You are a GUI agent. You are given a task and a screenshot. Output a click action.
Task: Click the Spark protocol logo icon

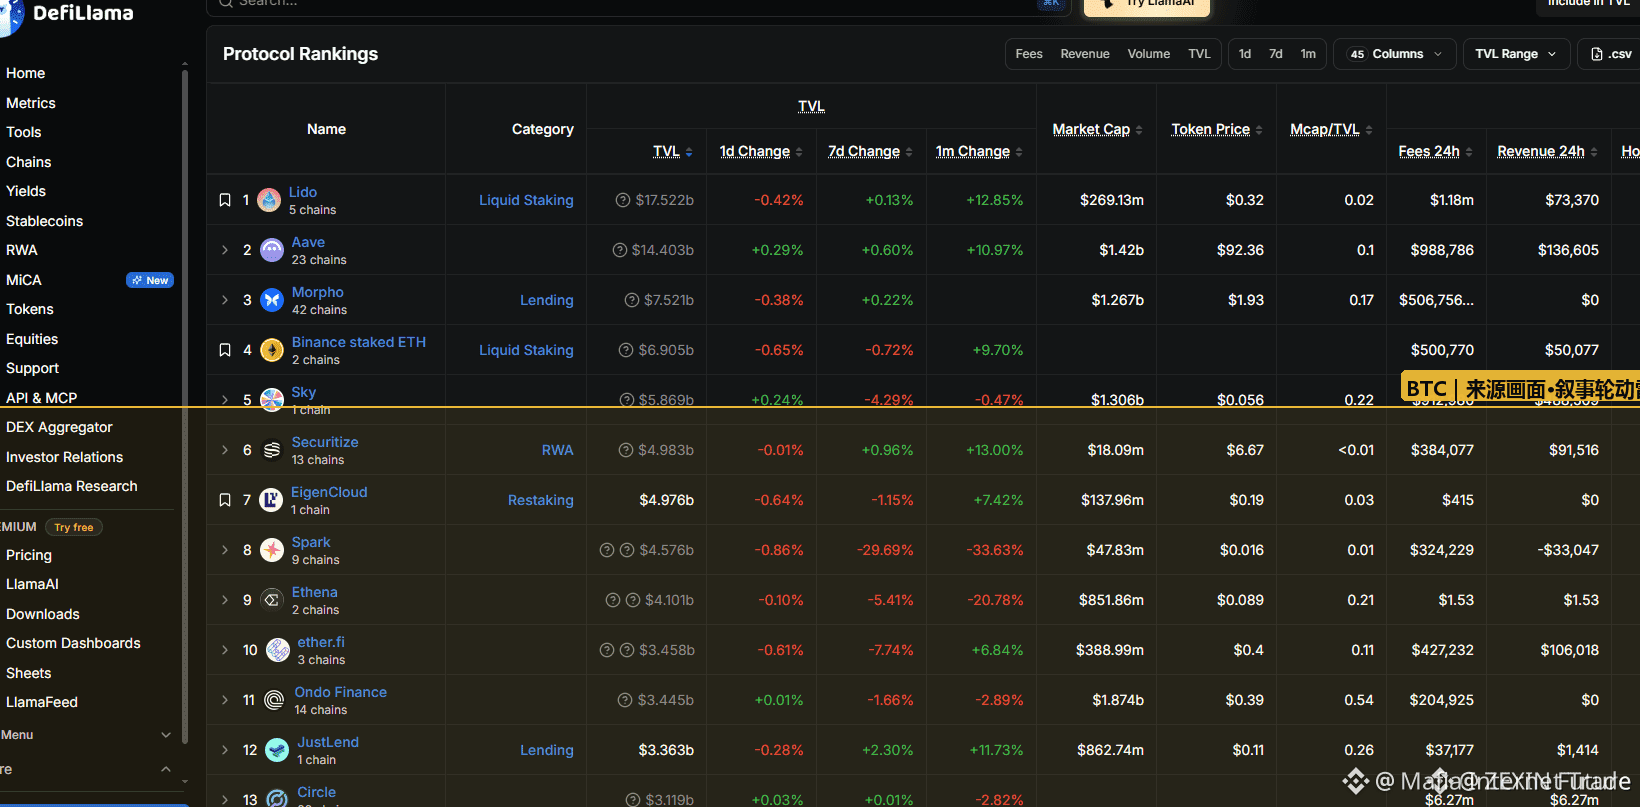(x=272, y=550)
